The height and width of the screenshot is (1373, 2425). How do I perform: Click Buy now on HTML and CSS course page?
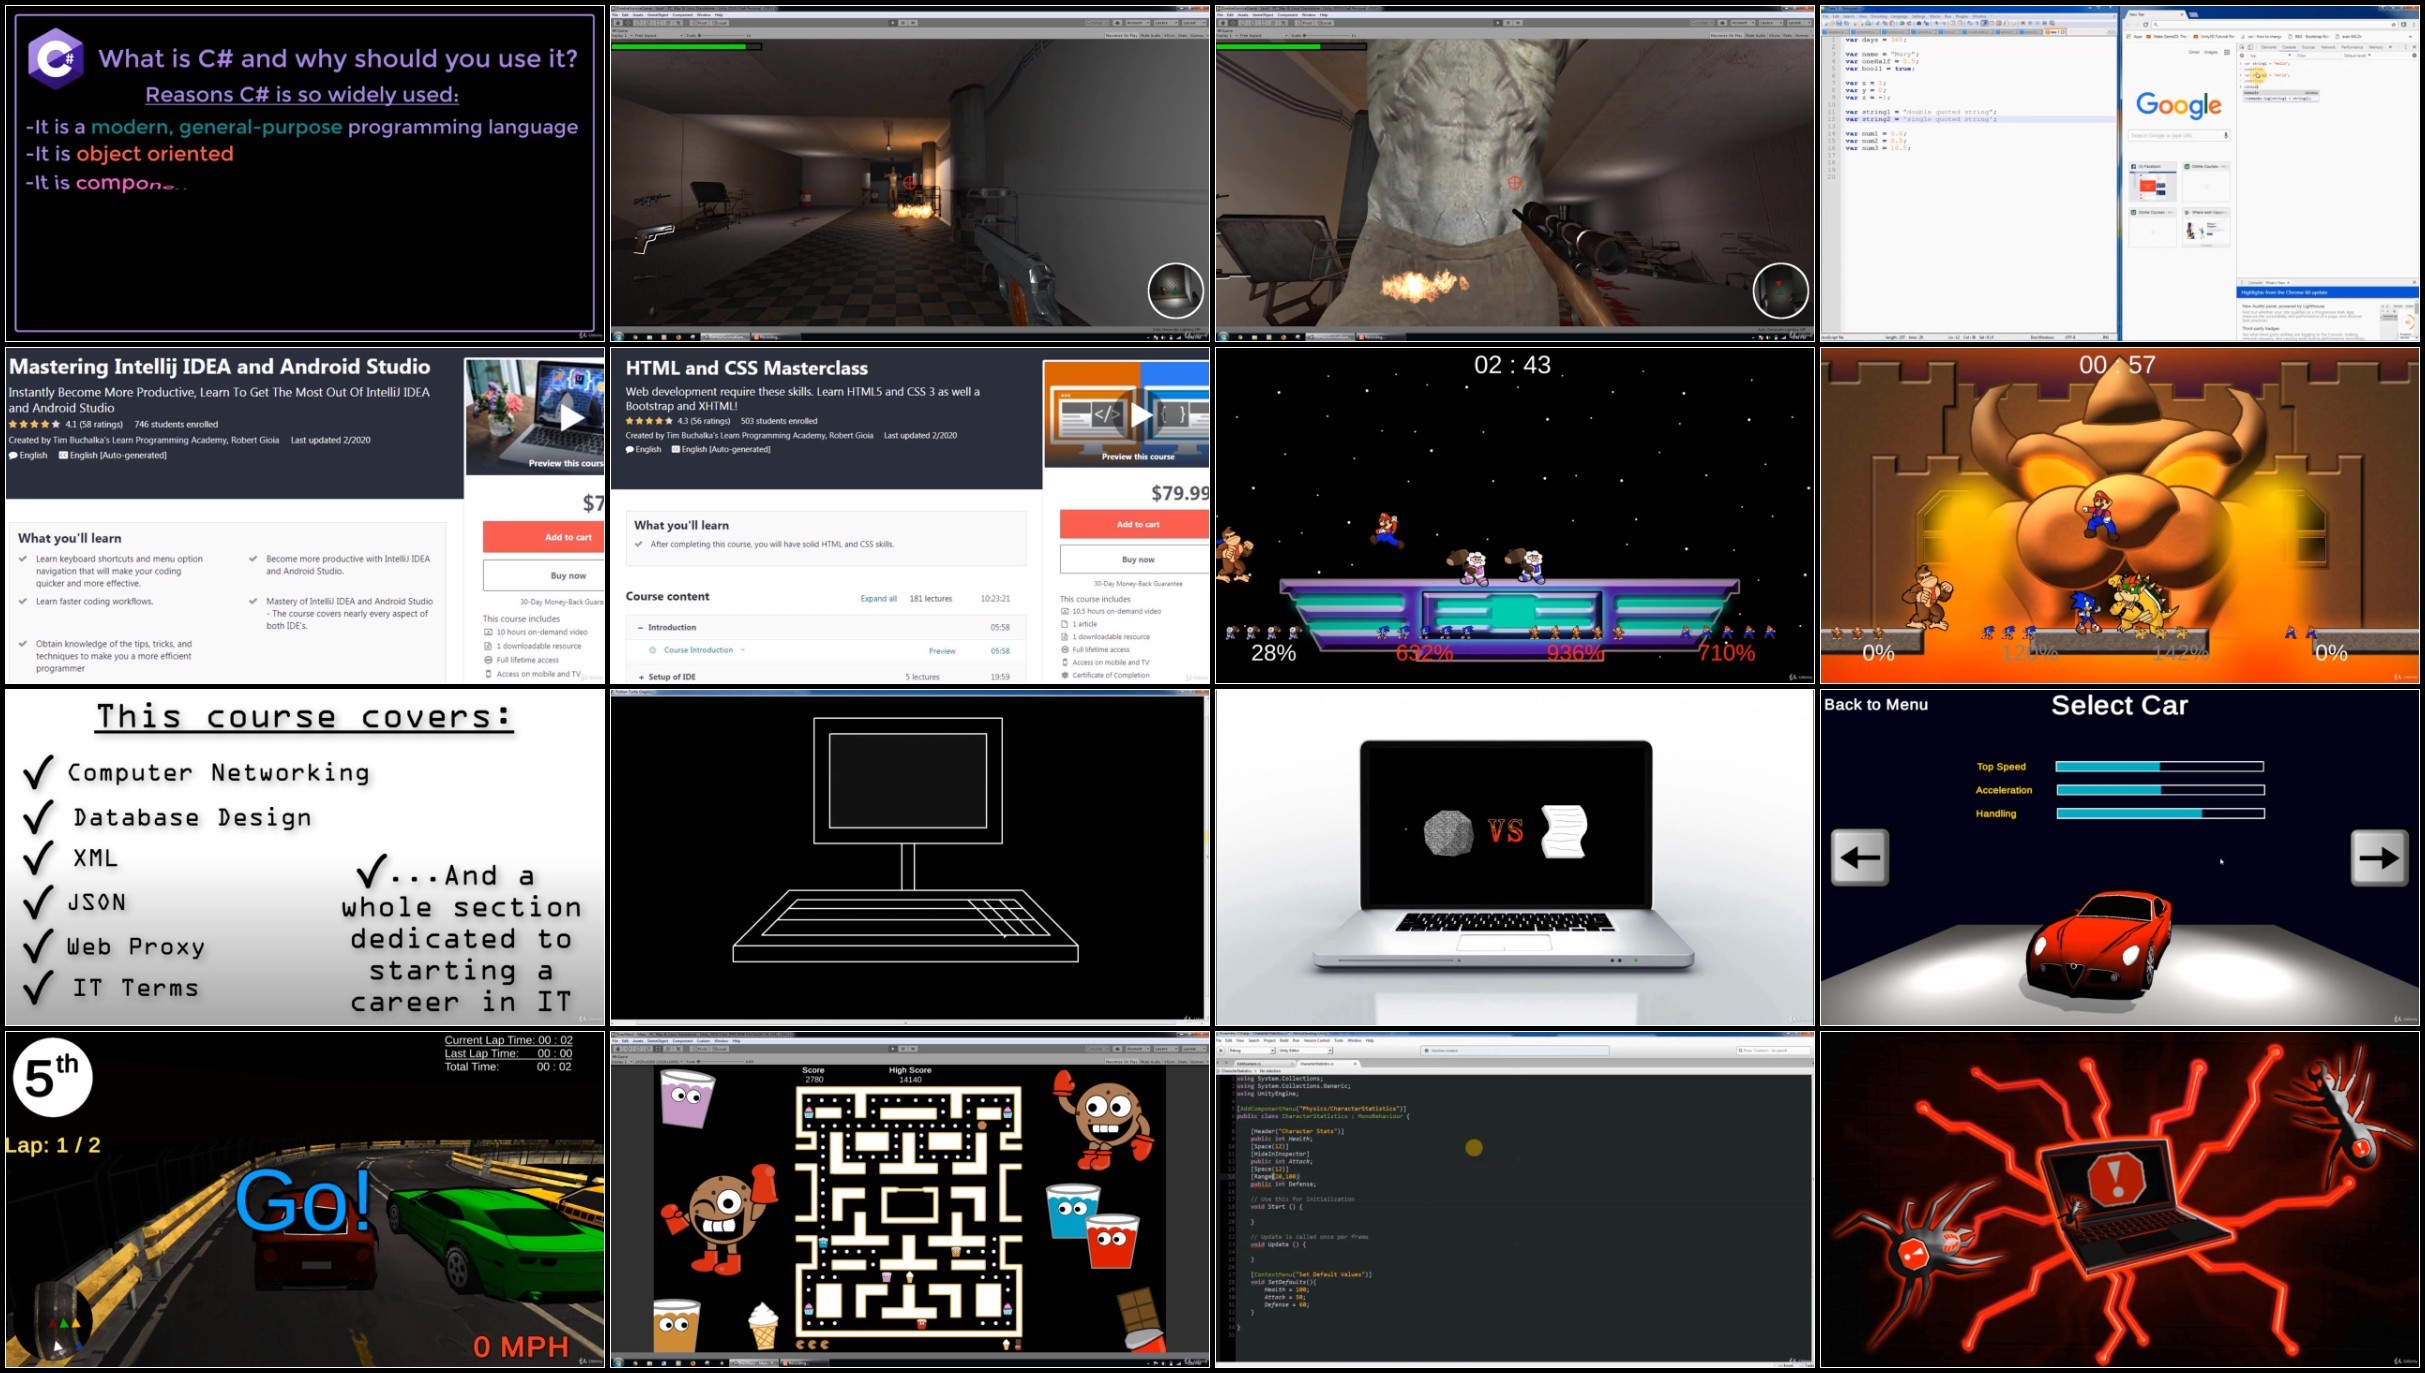pos(1135,559)
